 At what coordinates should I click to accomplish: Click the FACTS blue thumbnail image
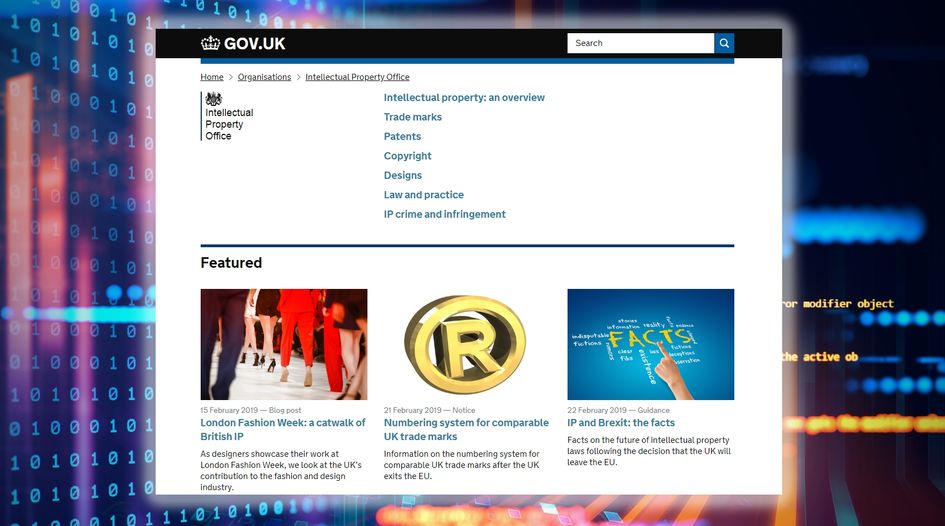[650, 344]
